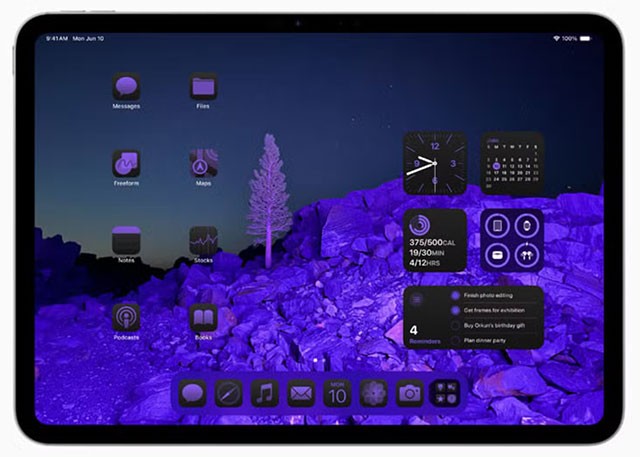This screenshot has width=640, height=457.
Task: Open Mail in the dock
Action: click(301, 393)
